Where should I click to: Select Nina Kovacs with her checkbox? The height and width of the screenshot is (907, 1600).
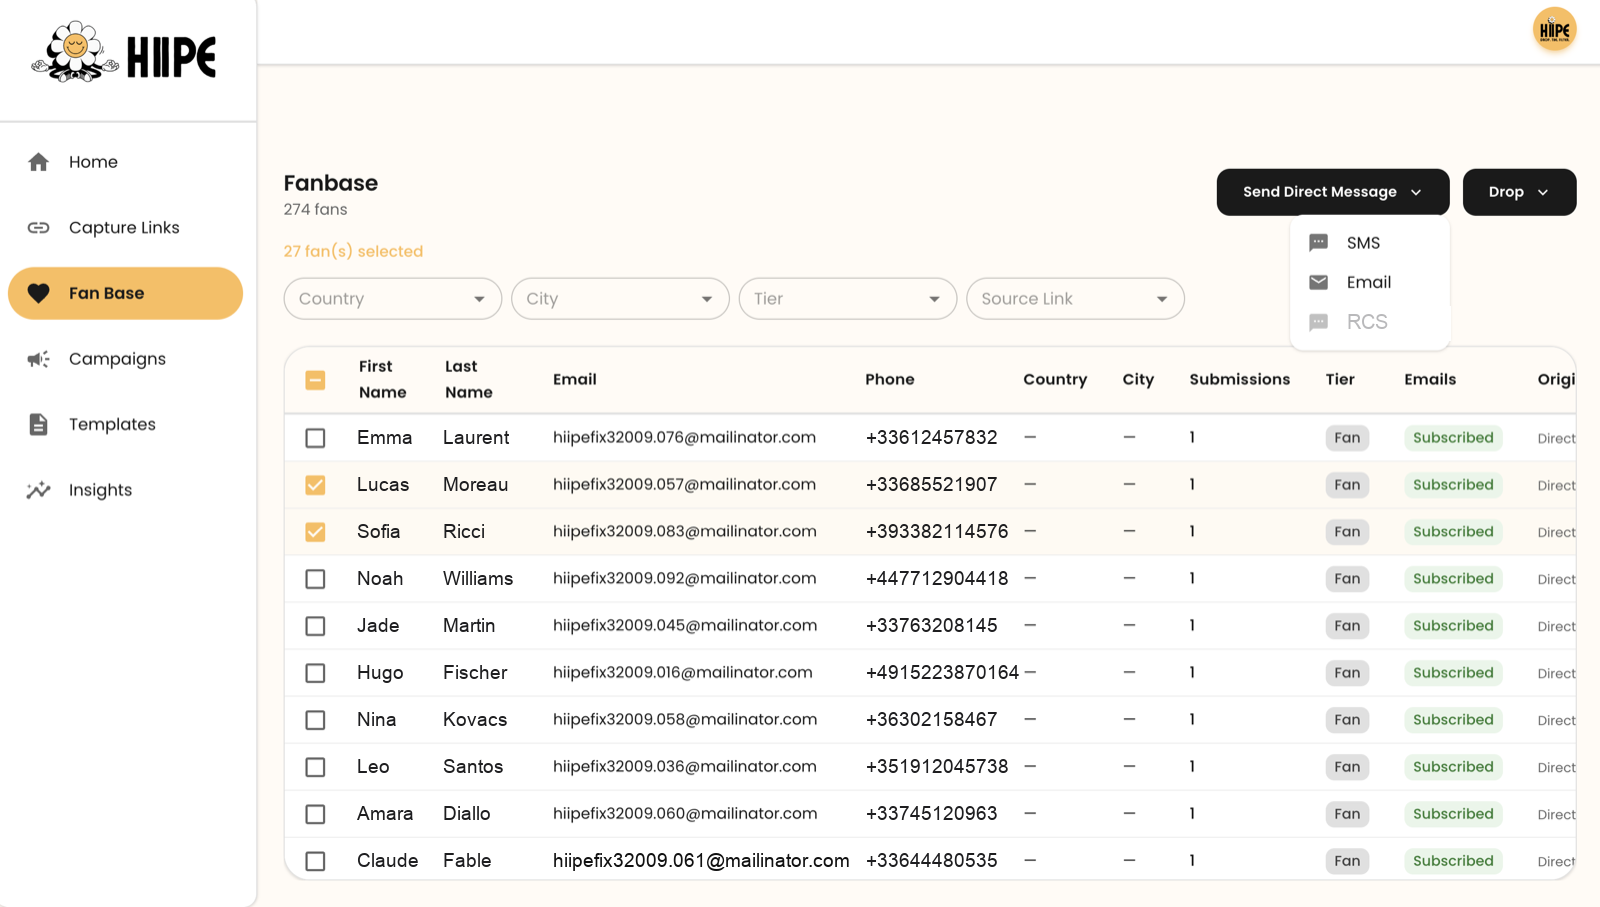pyautogui.click(x=315, y=720)
